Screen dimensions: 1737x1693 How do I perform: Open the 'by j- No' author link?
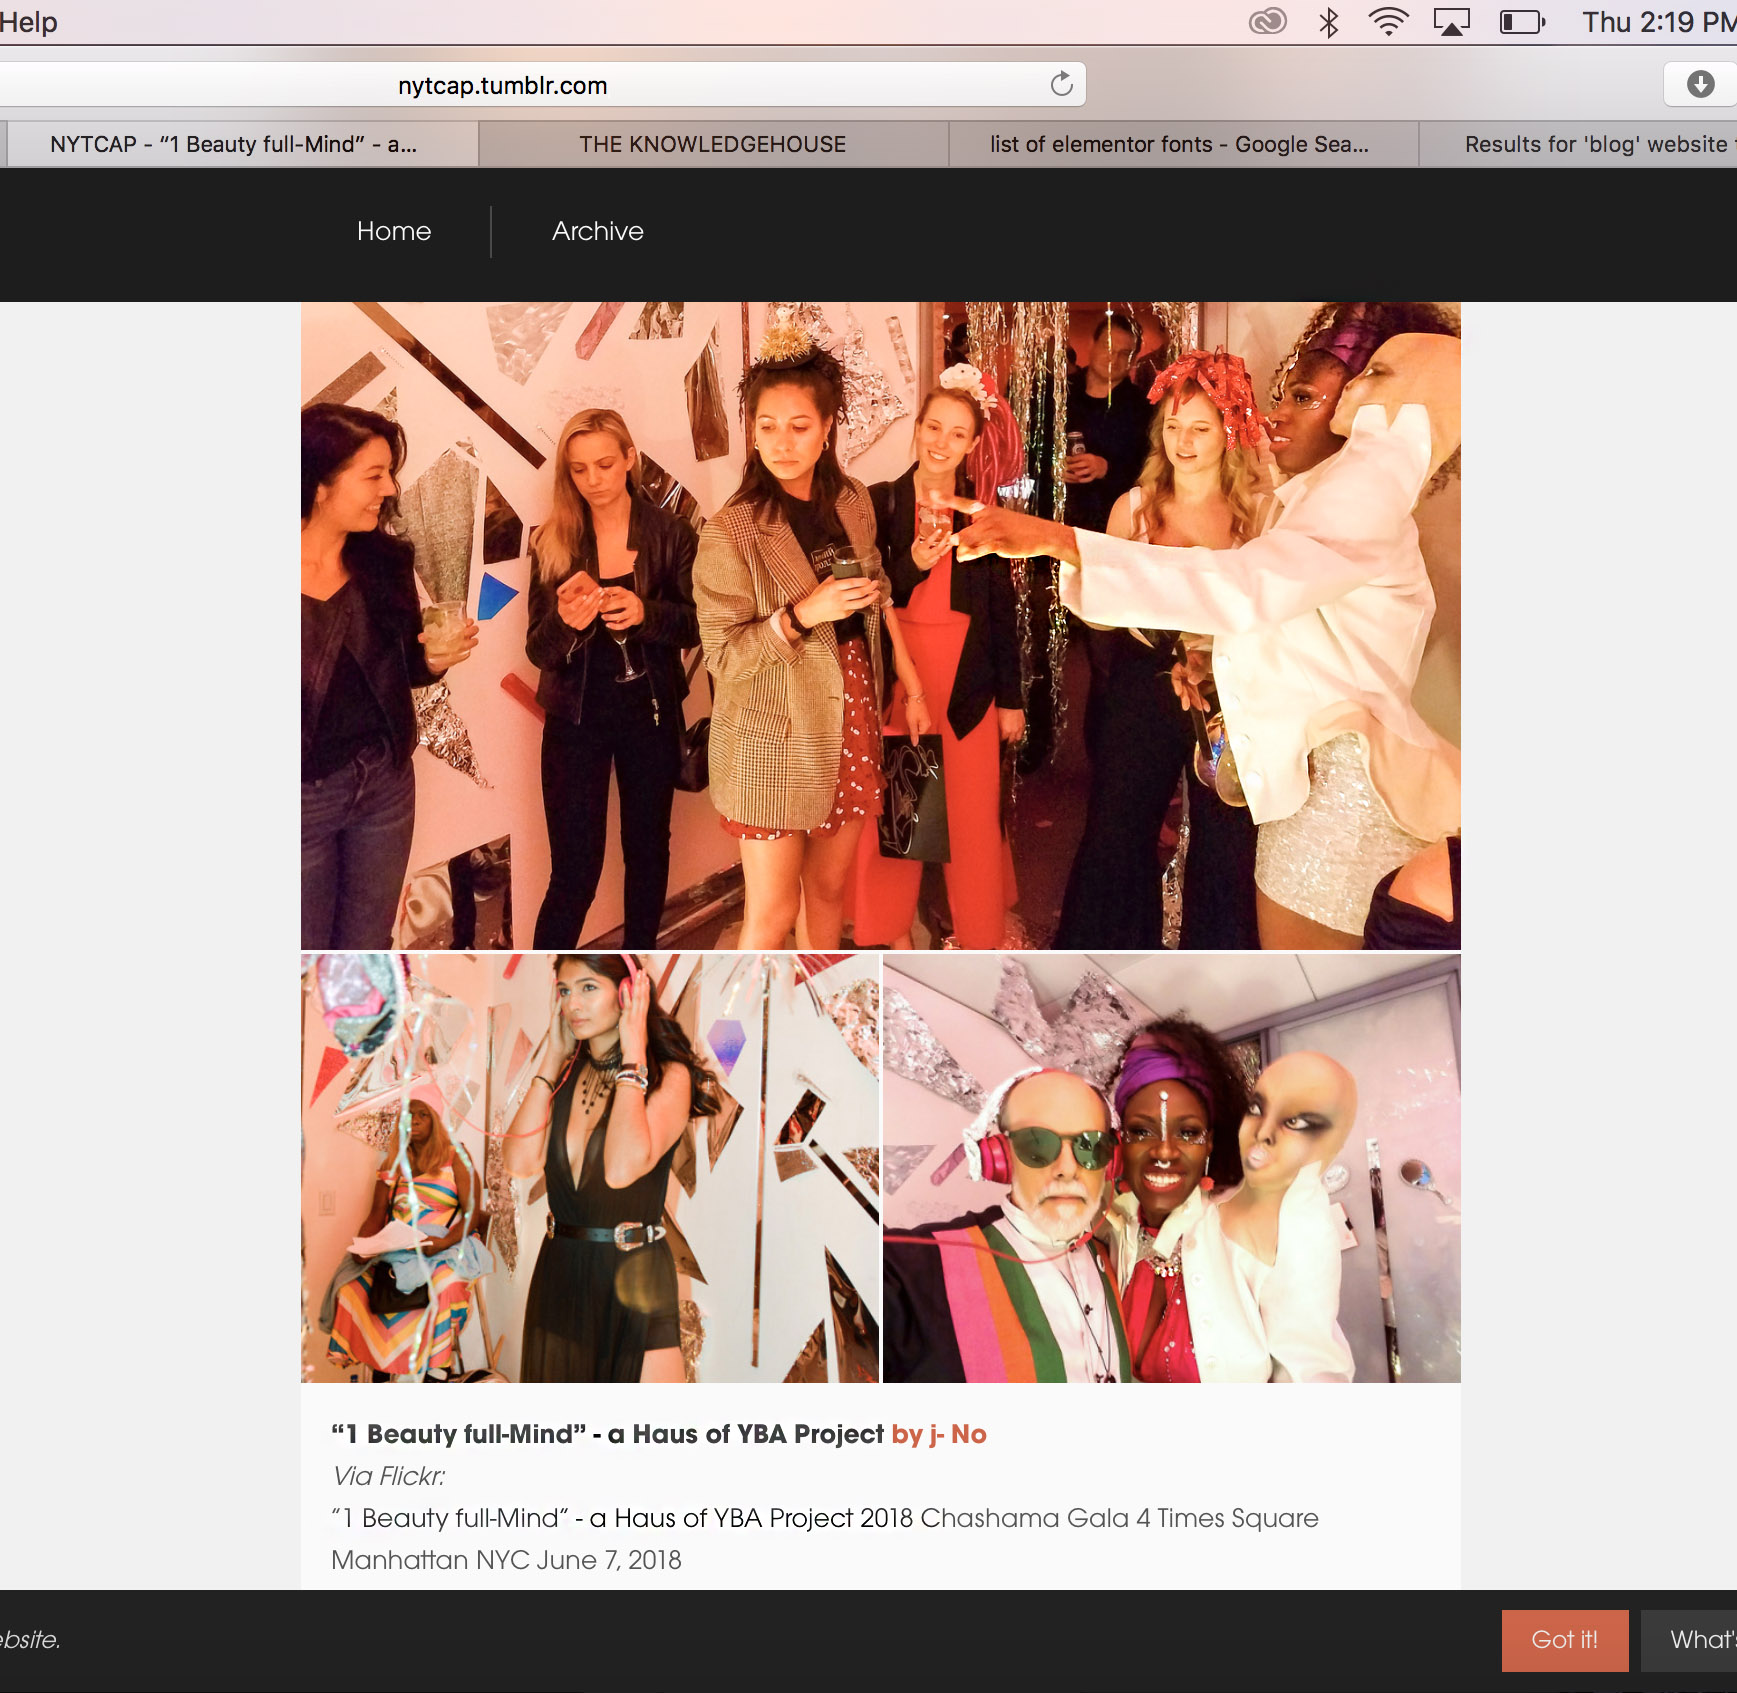938,1434
